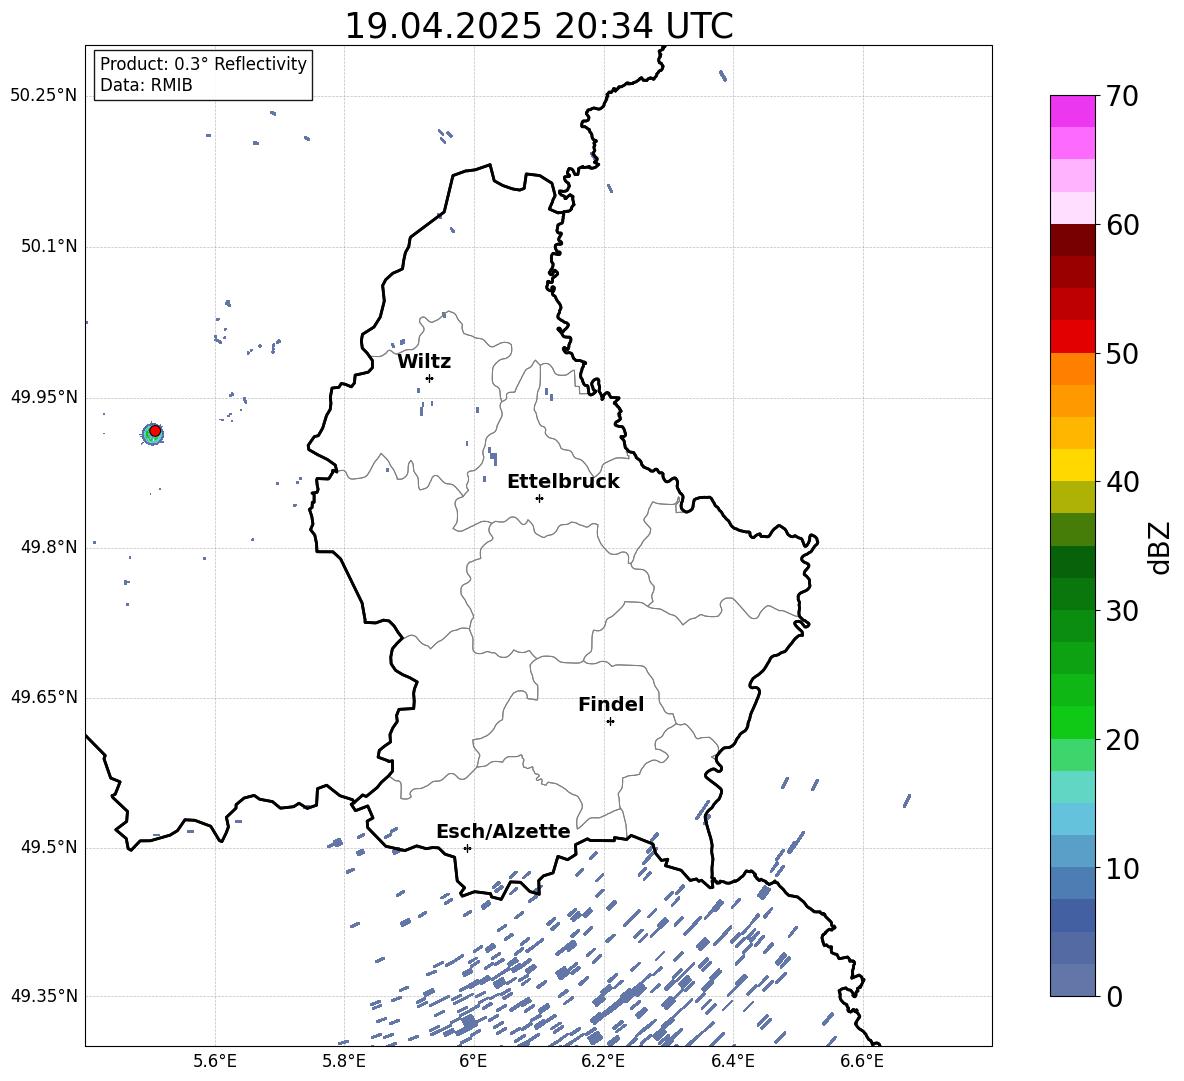Click the '50.1°N' latitude tick label
The width and height of the screenshot is (1184, 1081).
49,247
